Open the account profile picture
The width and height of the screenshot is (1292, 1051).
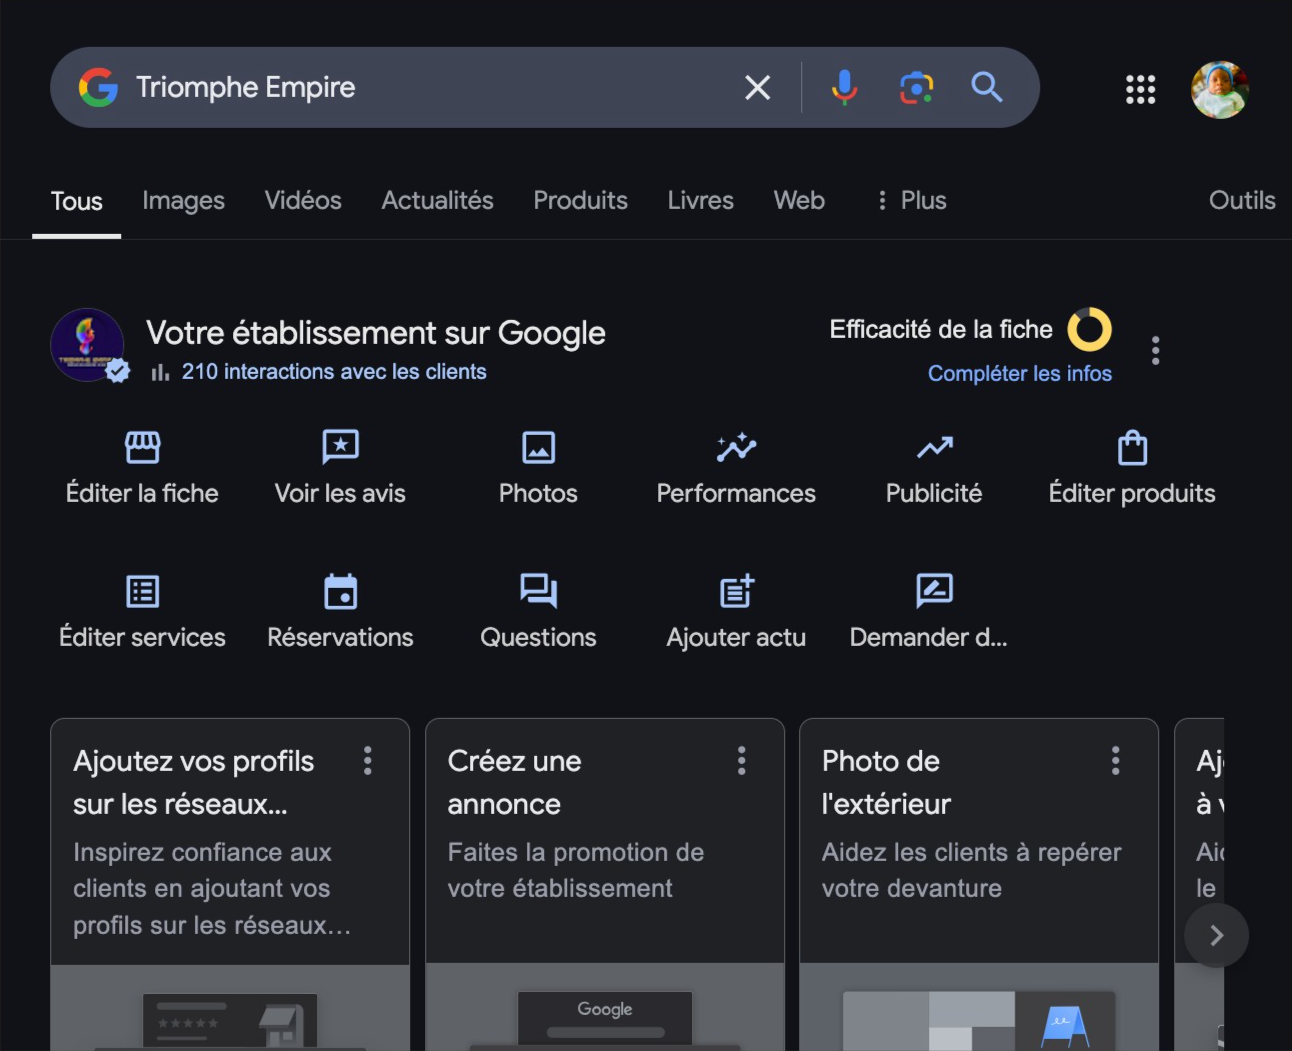[x=1220, y=90]
